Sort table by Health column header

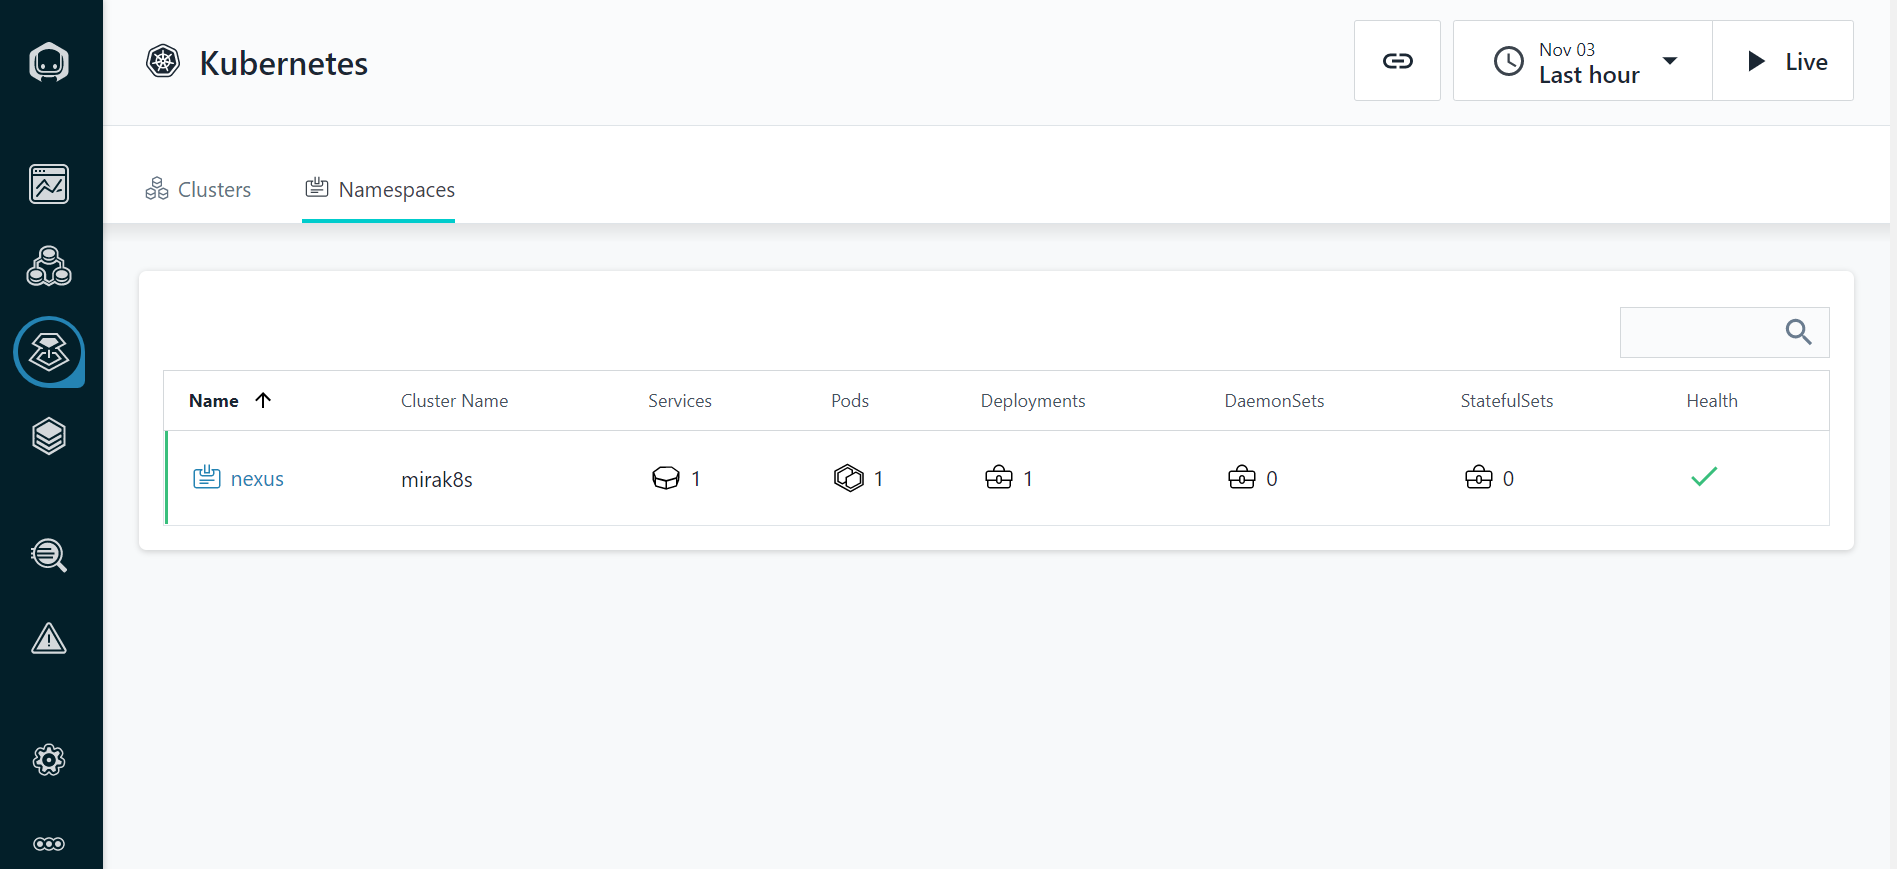1711,401
